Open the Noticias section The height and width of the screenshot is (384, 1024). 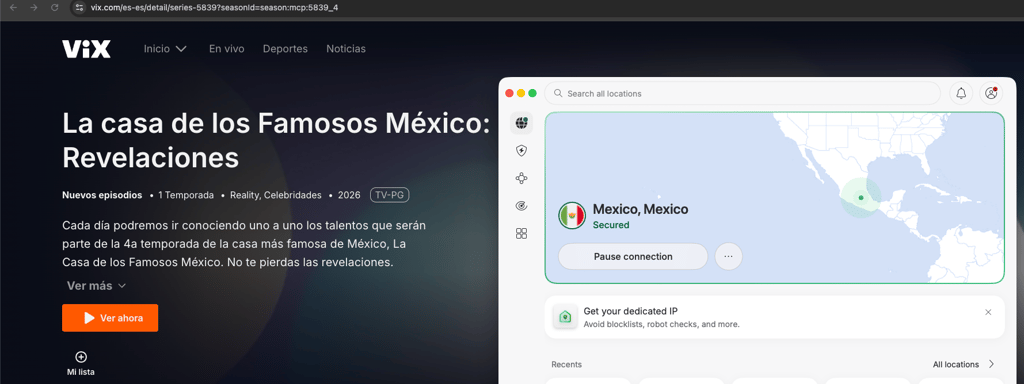tap(346, 49)
